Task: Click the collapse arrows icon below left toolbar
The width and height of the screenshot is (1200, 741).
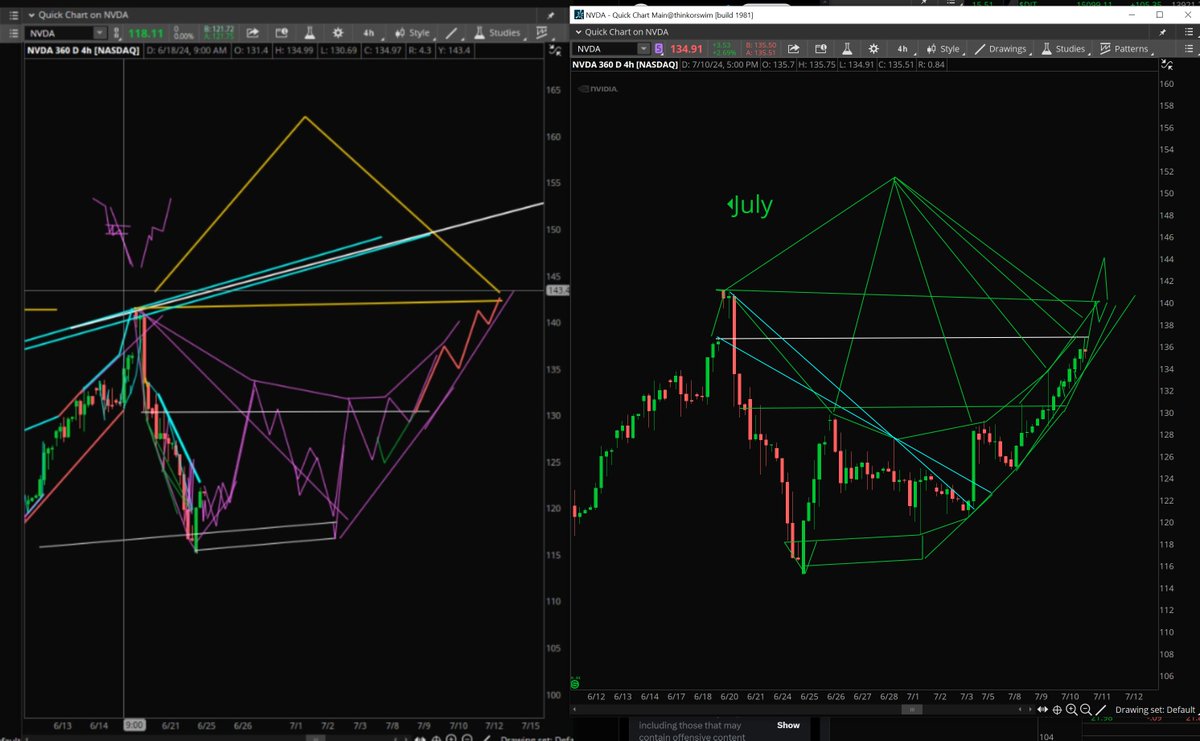Action: pyautogui.click(x=553, y=49)
